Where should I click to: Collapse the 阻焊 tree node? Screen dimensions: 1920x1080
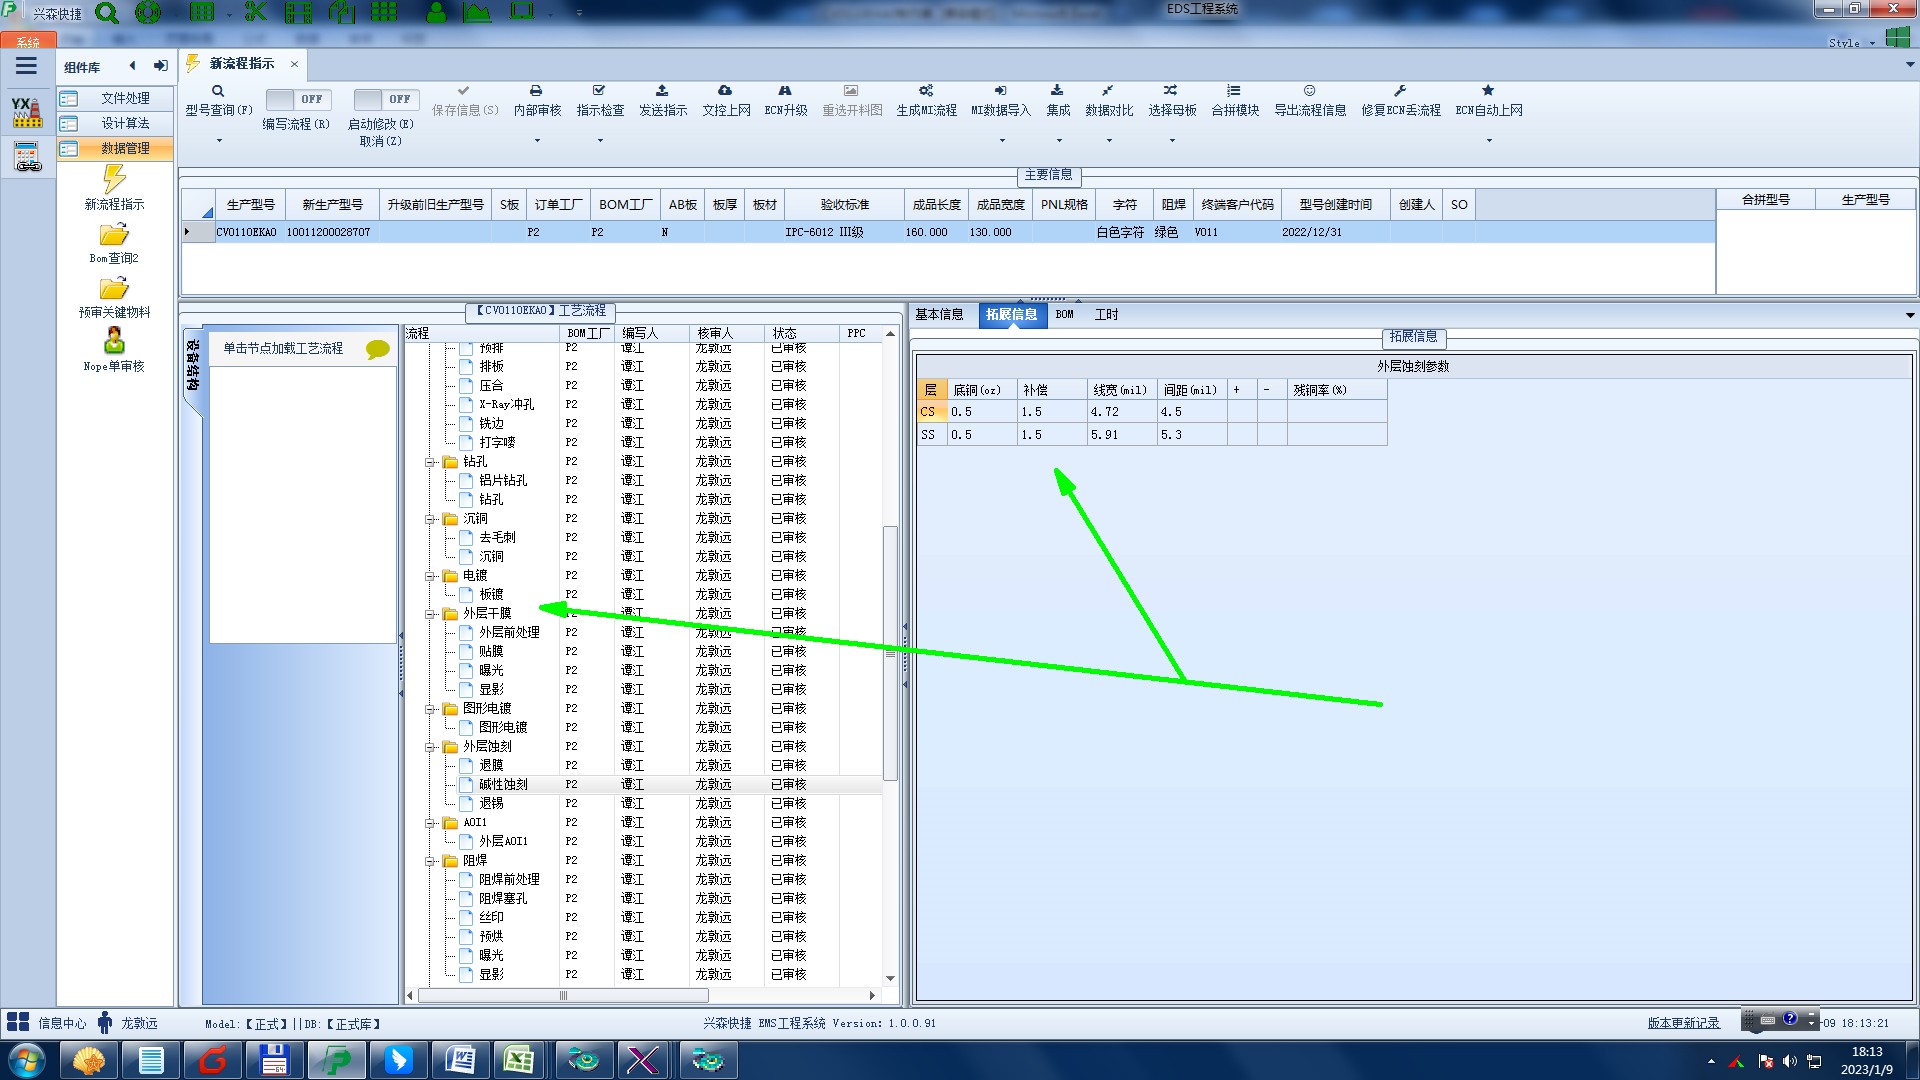[x=430, y=861]
